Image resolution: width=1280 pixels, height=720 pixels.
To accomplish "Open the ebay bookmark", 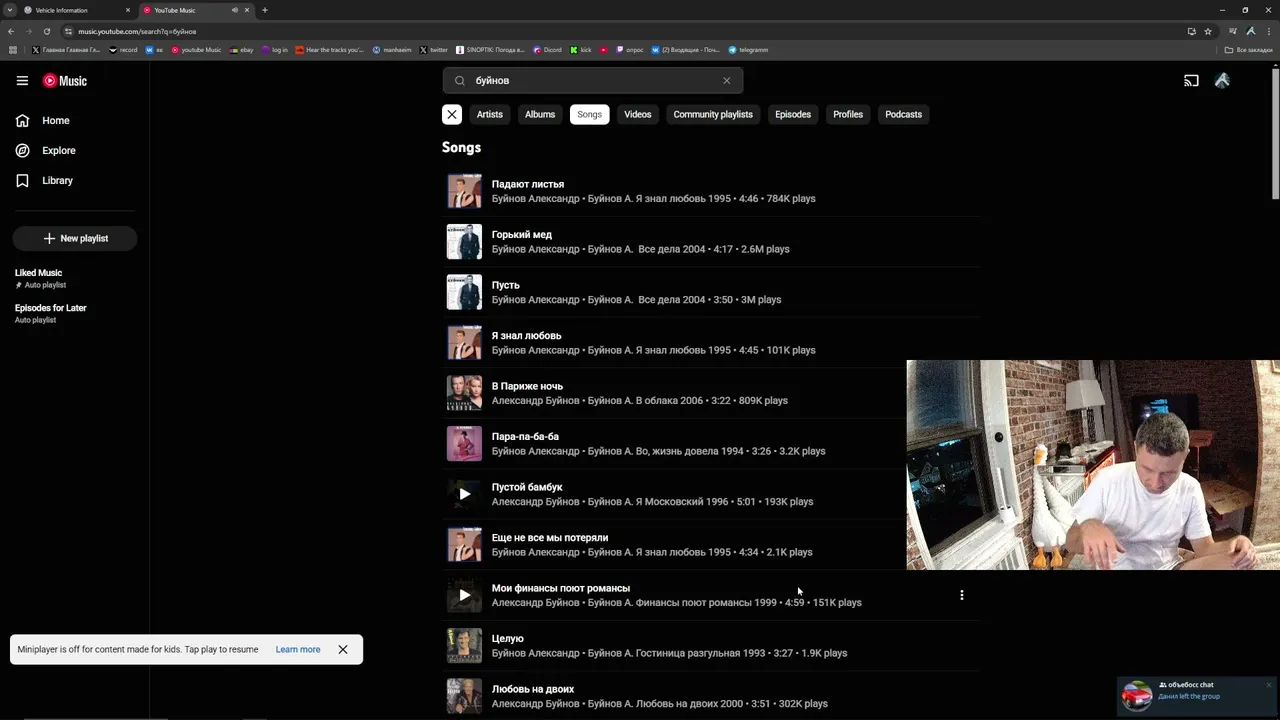I will (242, 50).
